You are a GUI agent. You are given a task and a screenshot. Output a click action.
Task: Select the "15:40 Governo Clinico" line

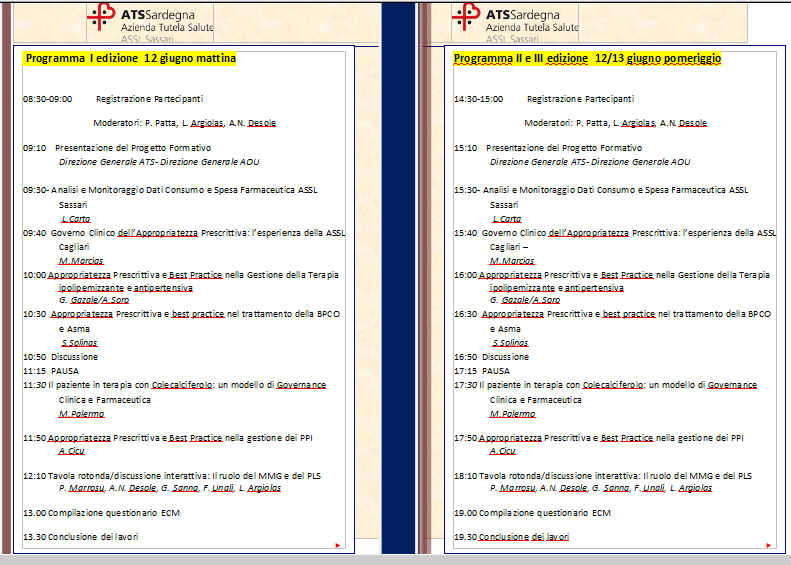pos(615,233)
